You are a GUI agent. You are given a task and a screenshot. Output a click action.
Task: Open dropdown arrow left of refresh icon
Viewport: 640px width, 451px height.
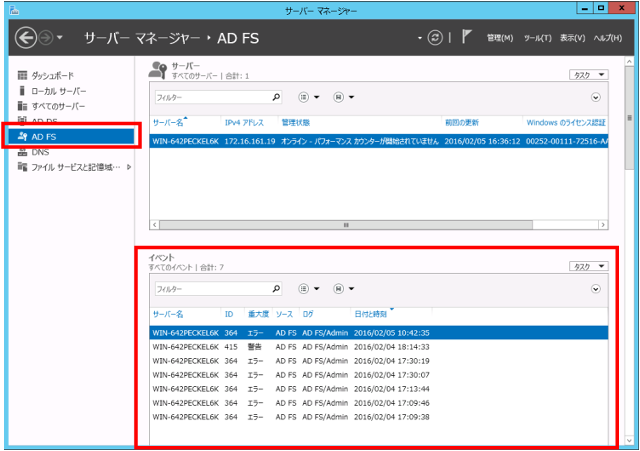click(420, 38)
